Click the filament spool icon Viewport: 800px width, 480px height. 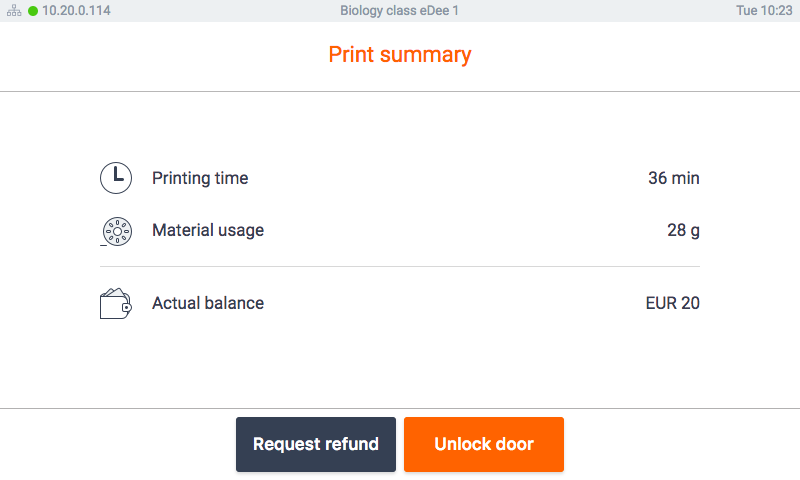[x=116, y=231]
